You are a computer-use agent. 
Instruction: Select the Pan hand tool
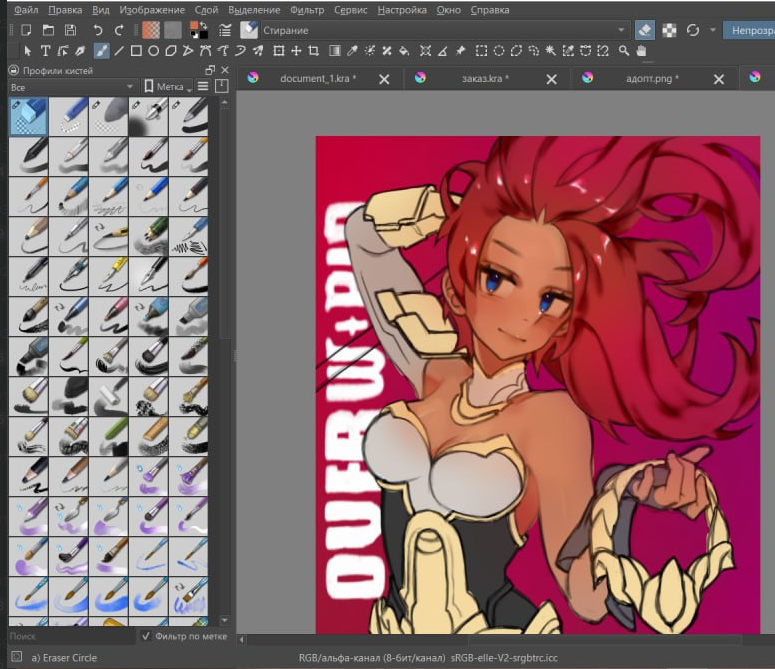(x=642, y=51)
